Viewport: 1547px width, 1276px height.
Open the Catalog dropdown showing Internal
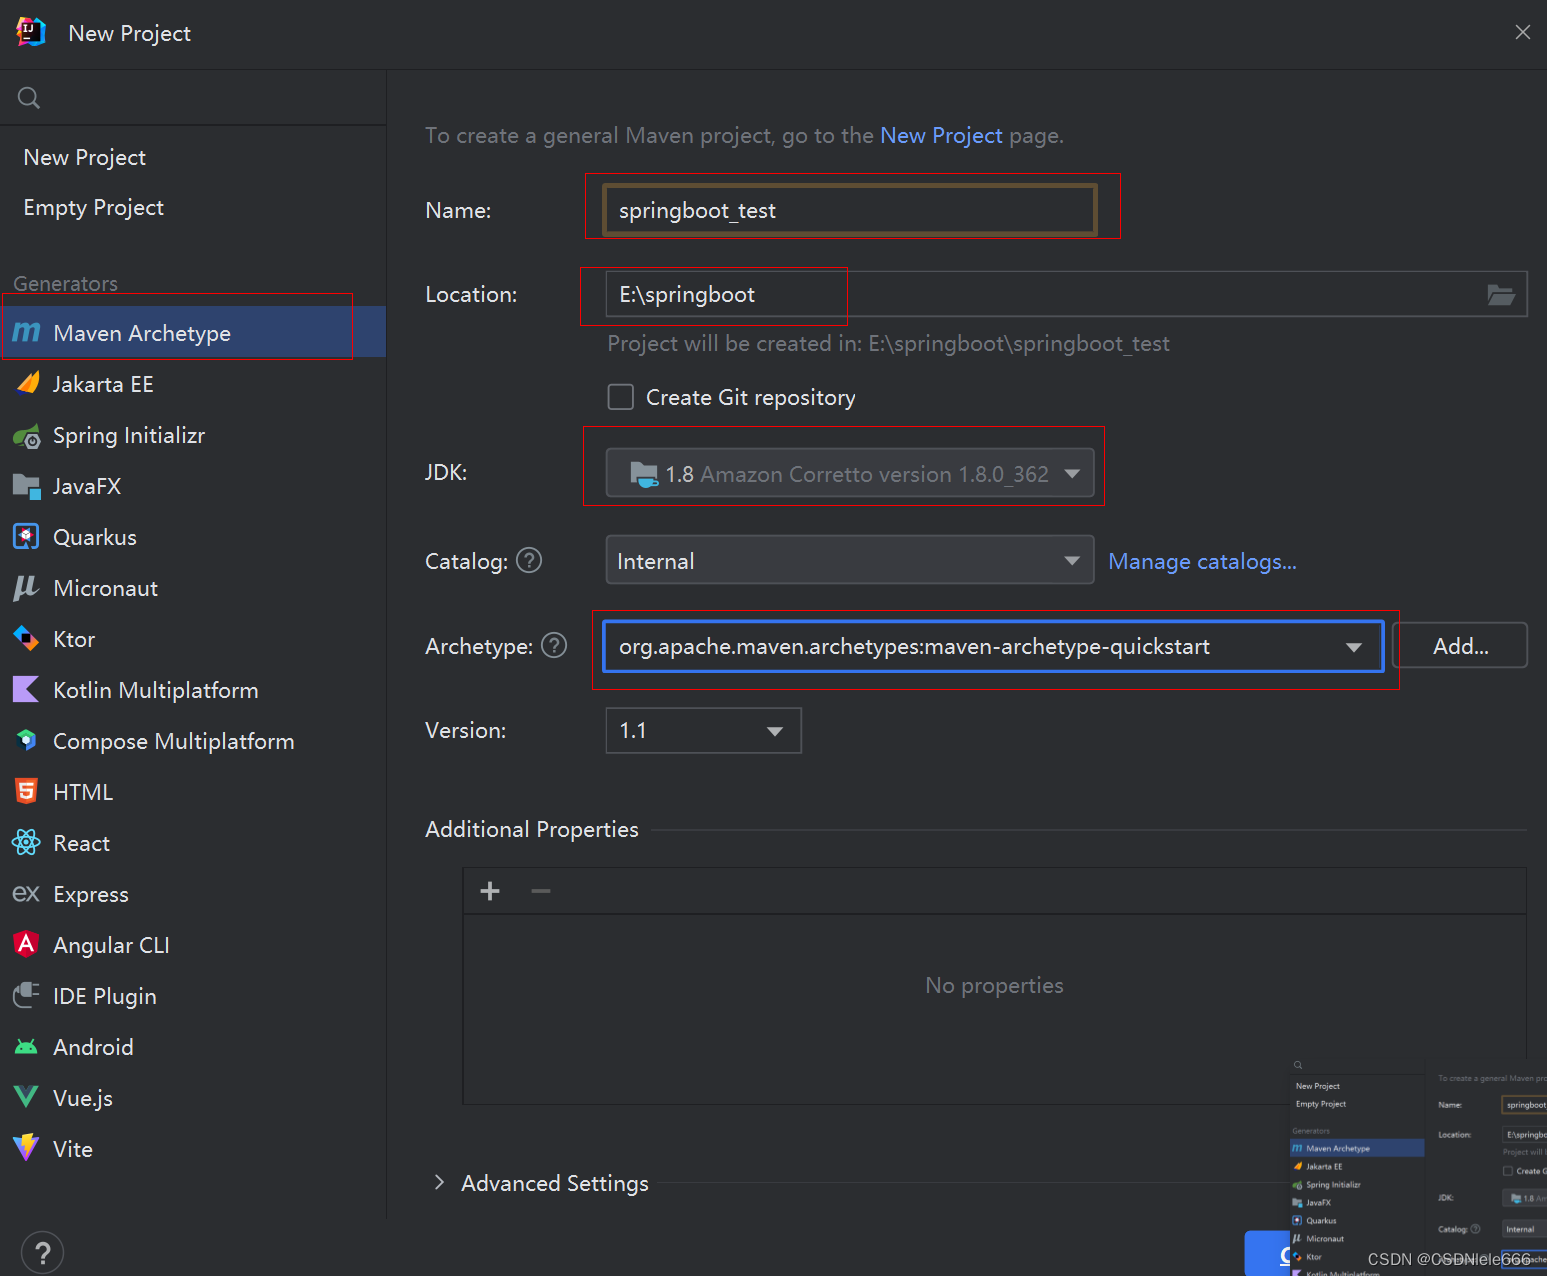coord(1072,560)
